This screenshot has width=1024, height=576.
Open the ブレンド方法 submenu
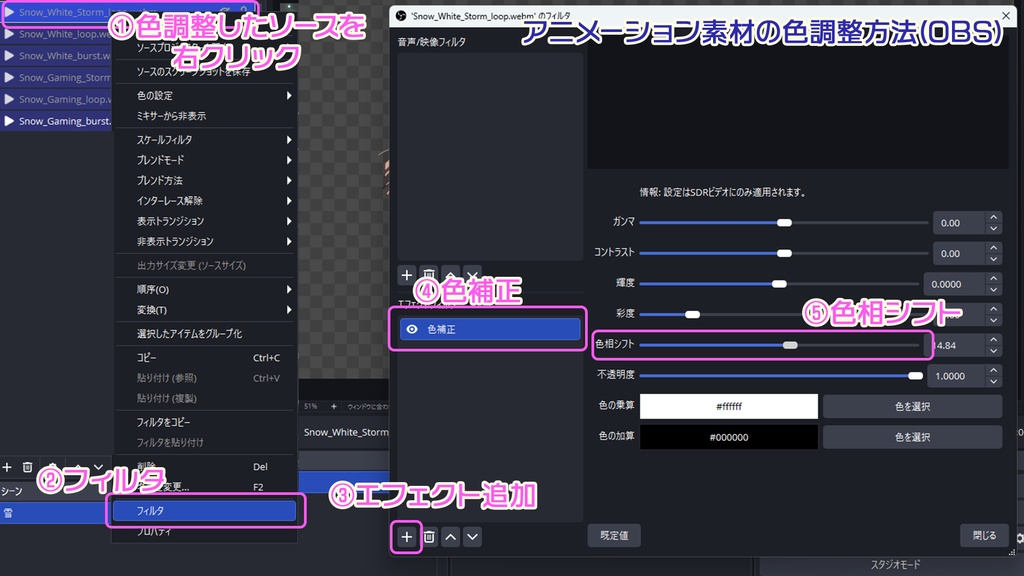pos(205,180)
